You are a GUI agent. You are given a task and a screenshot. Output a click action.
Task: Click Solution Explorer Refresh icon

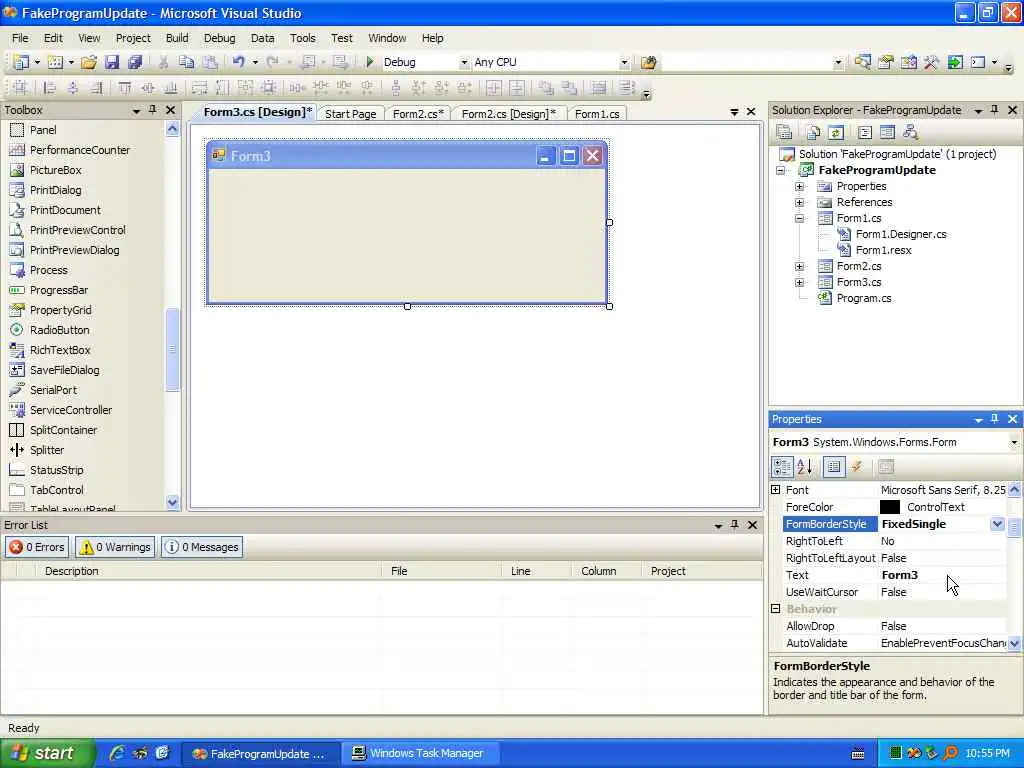click(x=836, y=133)
